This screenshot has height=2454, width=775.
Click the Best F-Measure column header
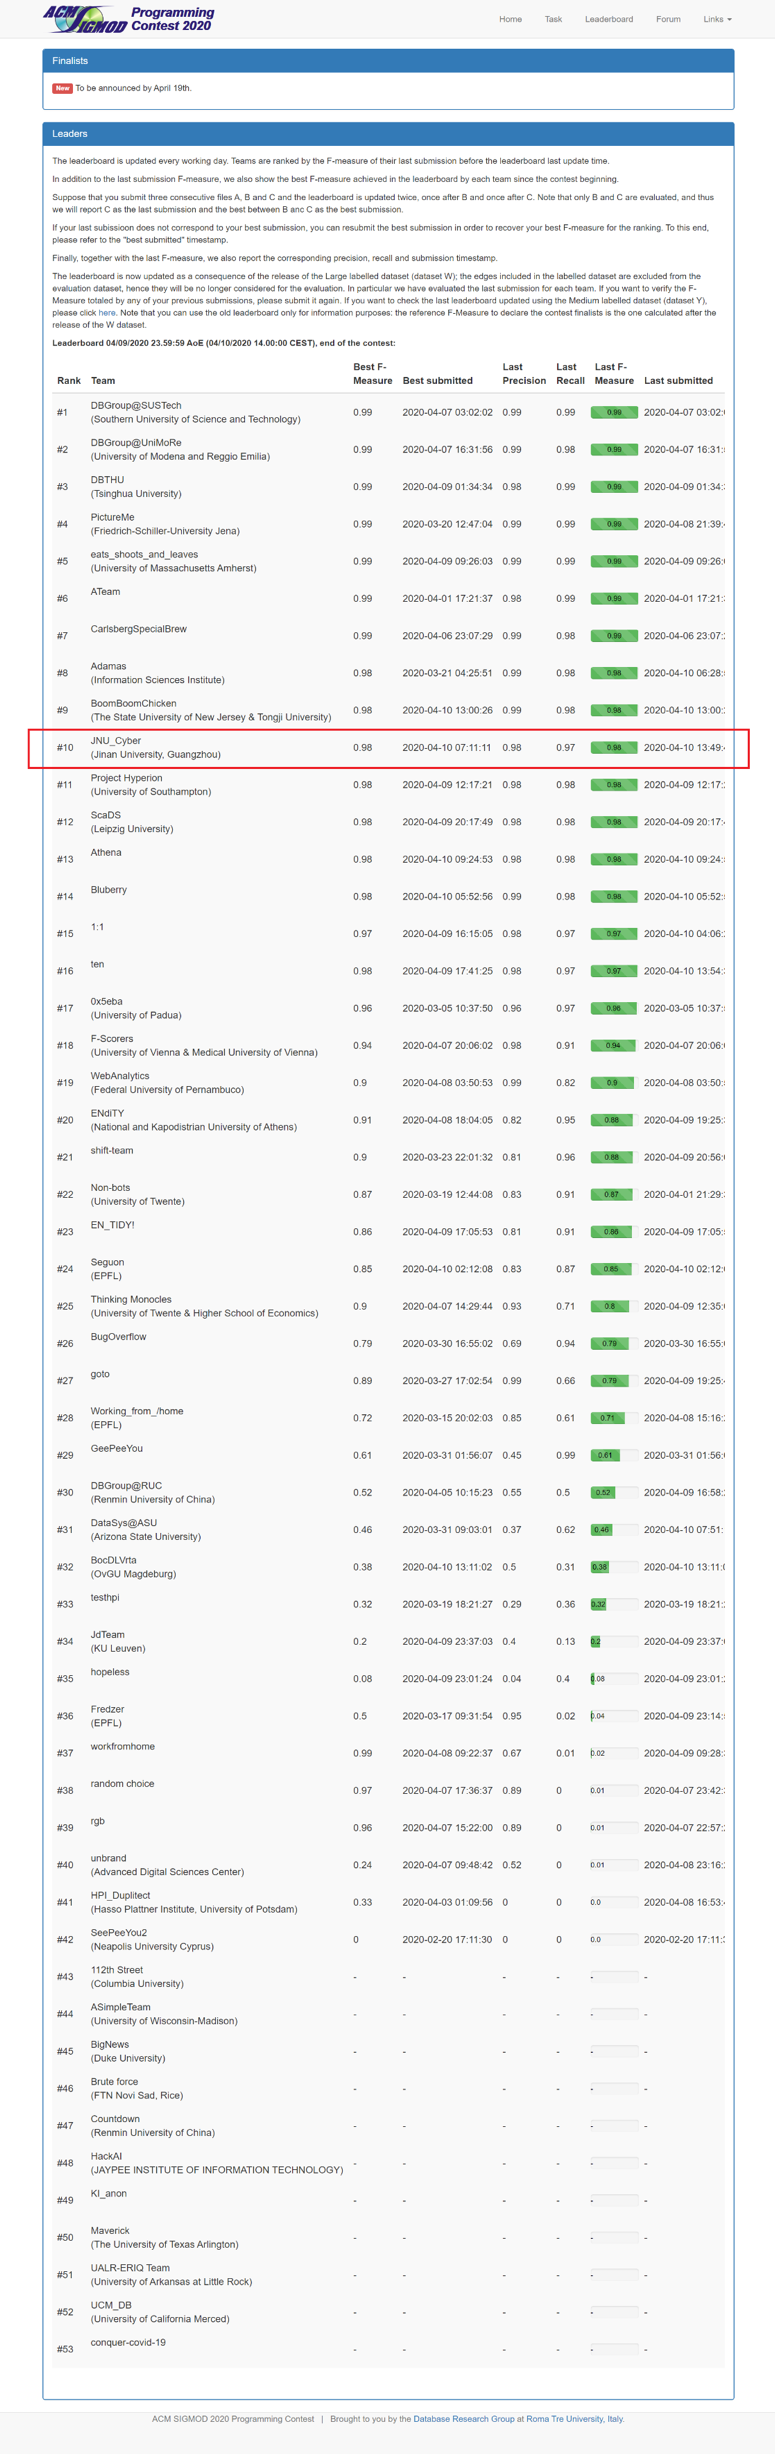tap(372, 374)
